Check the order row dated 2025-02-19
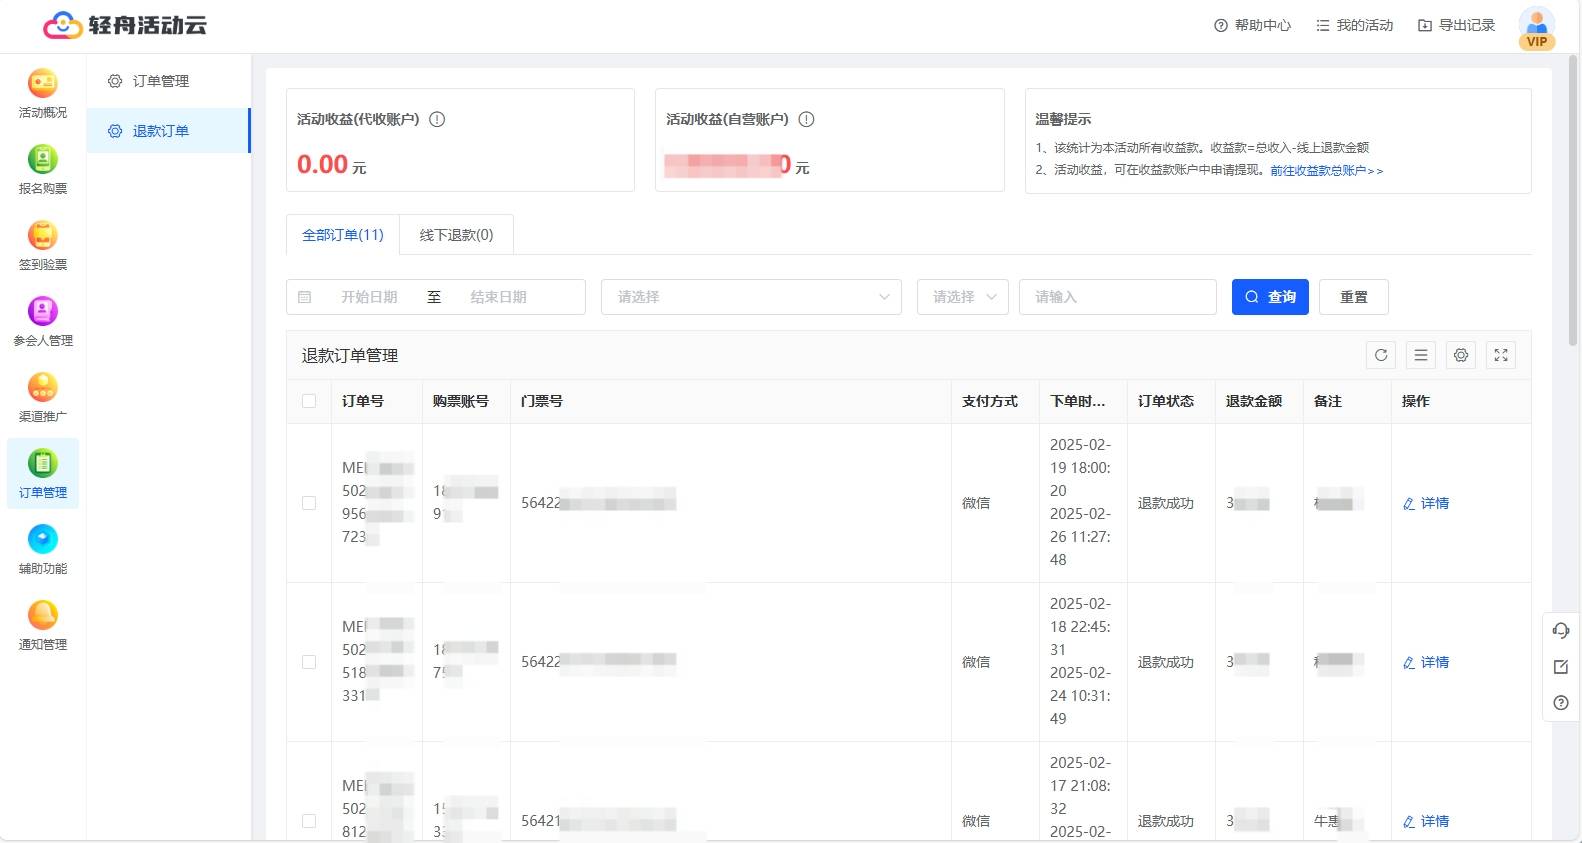 click(309, 503)
